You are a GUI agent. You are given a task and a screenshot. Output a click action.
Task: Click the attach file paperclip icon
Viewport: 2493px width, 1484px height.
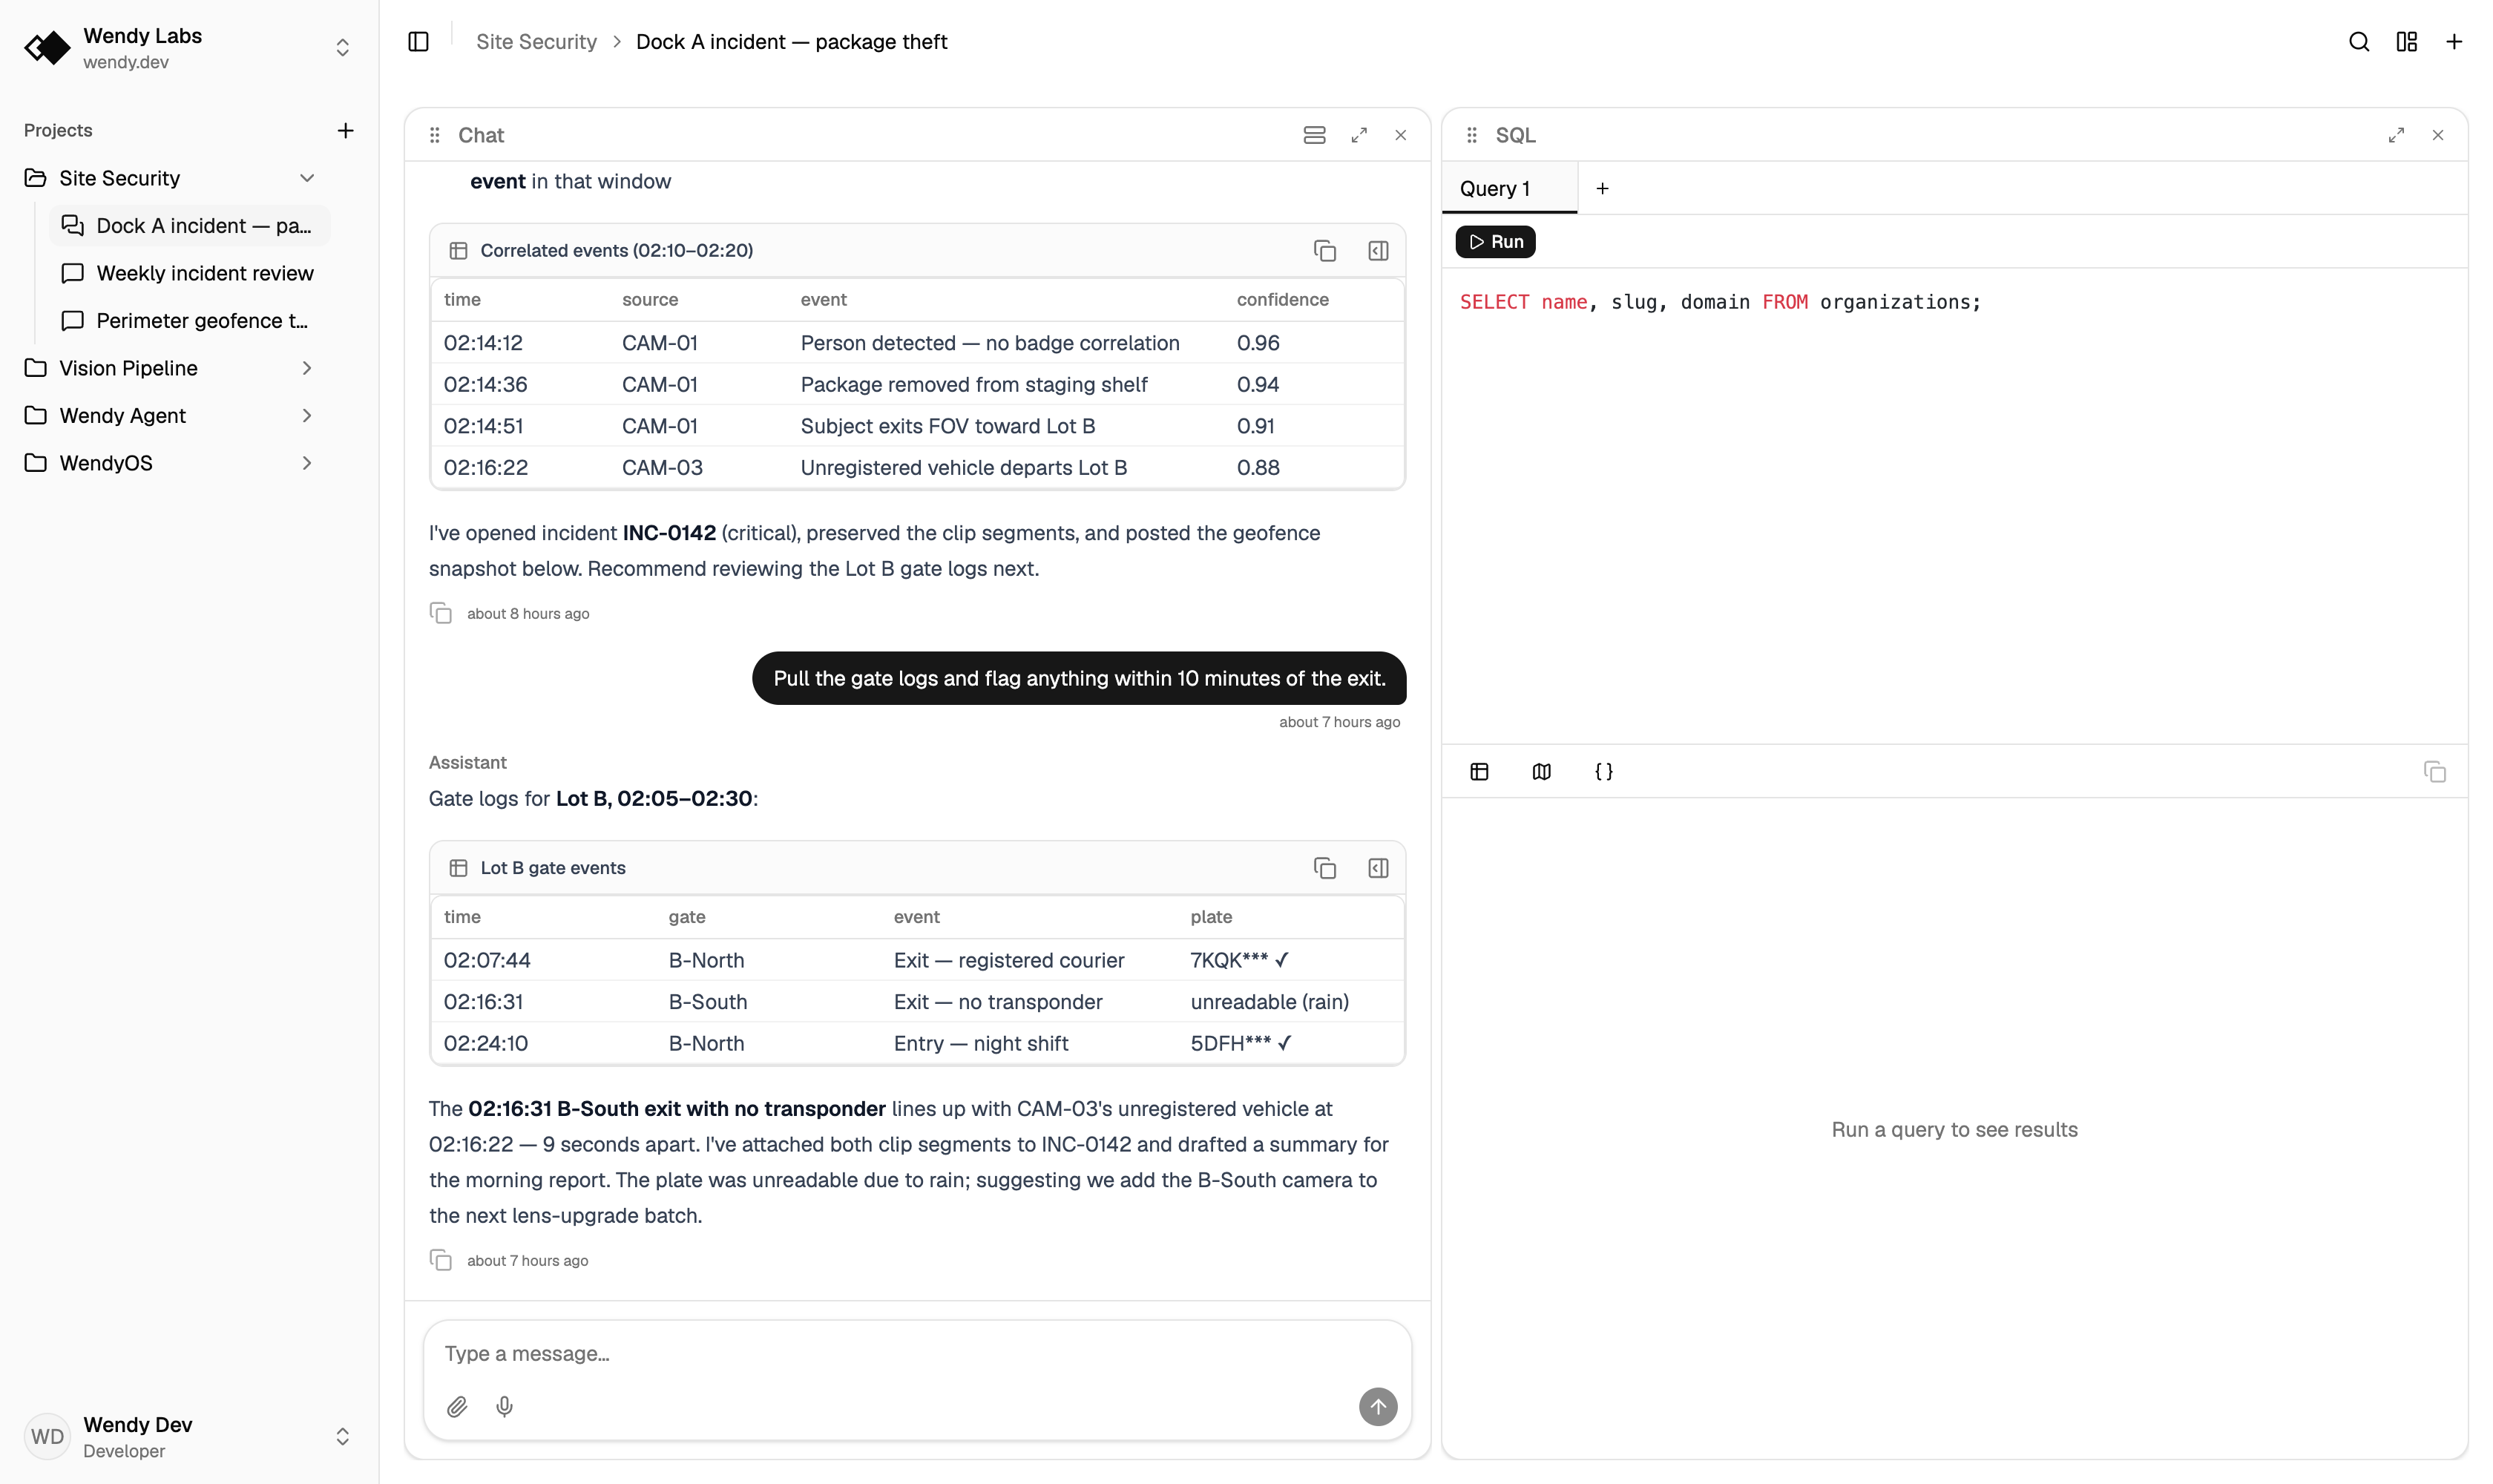tap(457, 1407)
